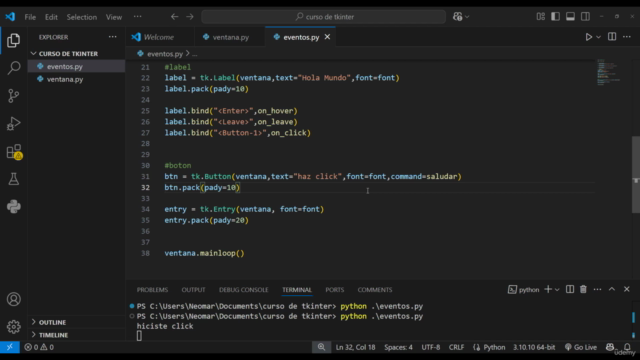Toggle primary side bar visibility

(x=555, y=16)
